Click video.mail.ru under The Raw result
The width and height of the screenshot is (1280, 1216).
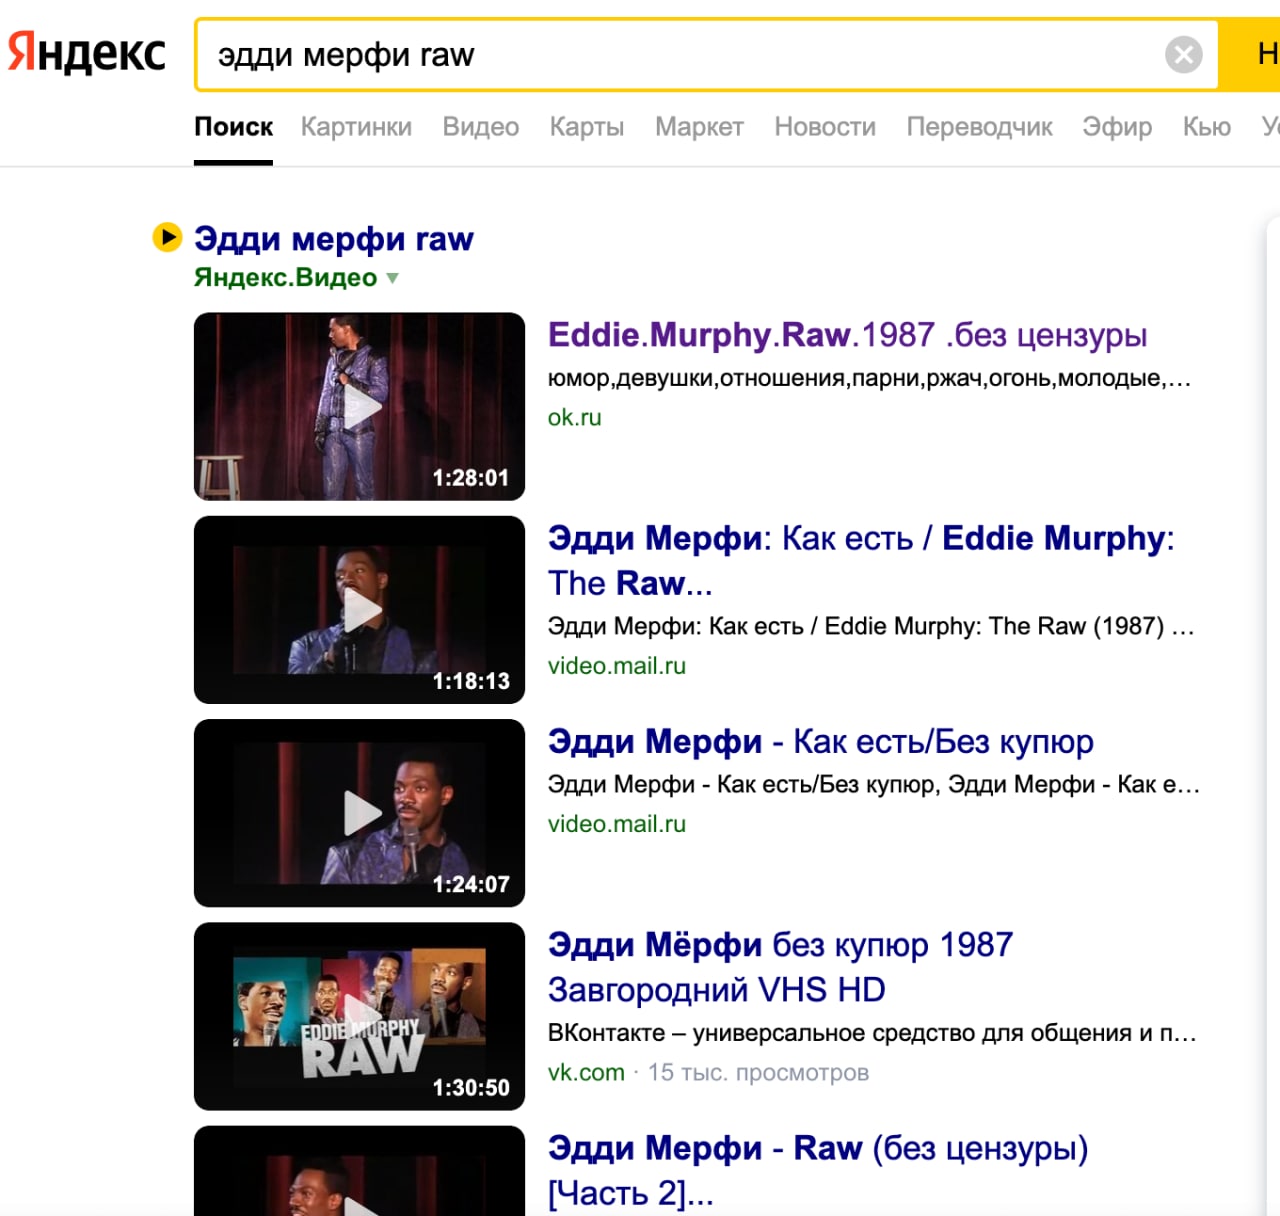coord(617,665)
